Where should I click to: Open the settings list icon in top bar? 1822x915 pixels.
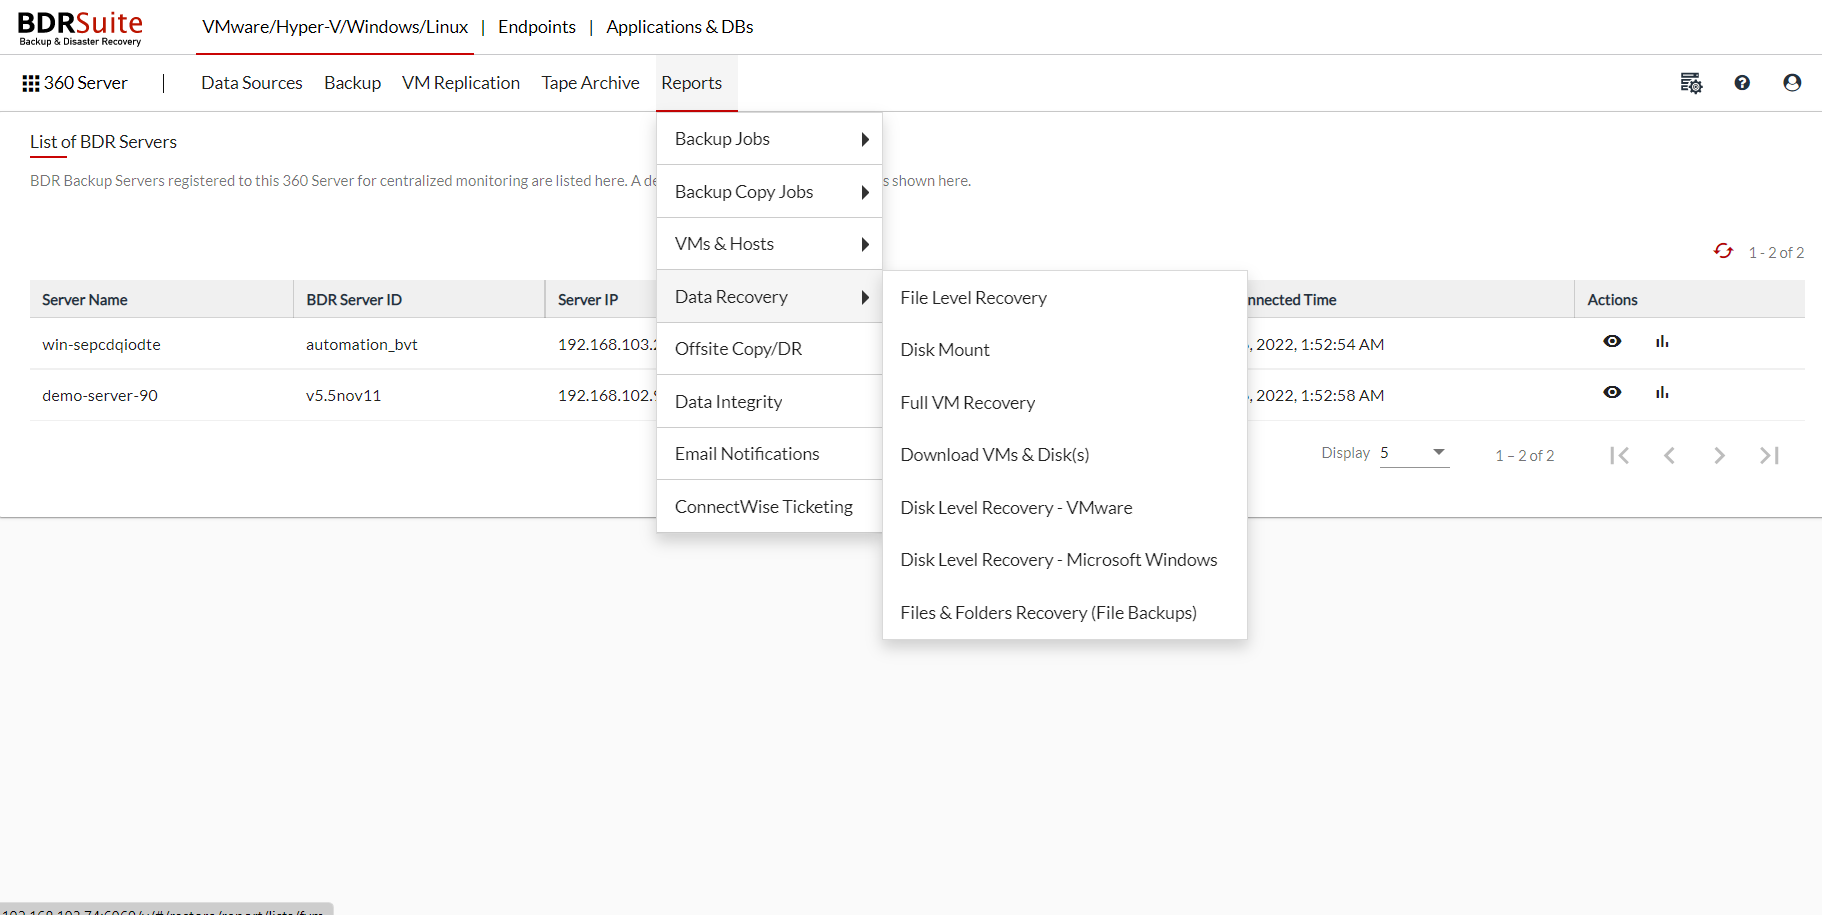click(1691, 83)
